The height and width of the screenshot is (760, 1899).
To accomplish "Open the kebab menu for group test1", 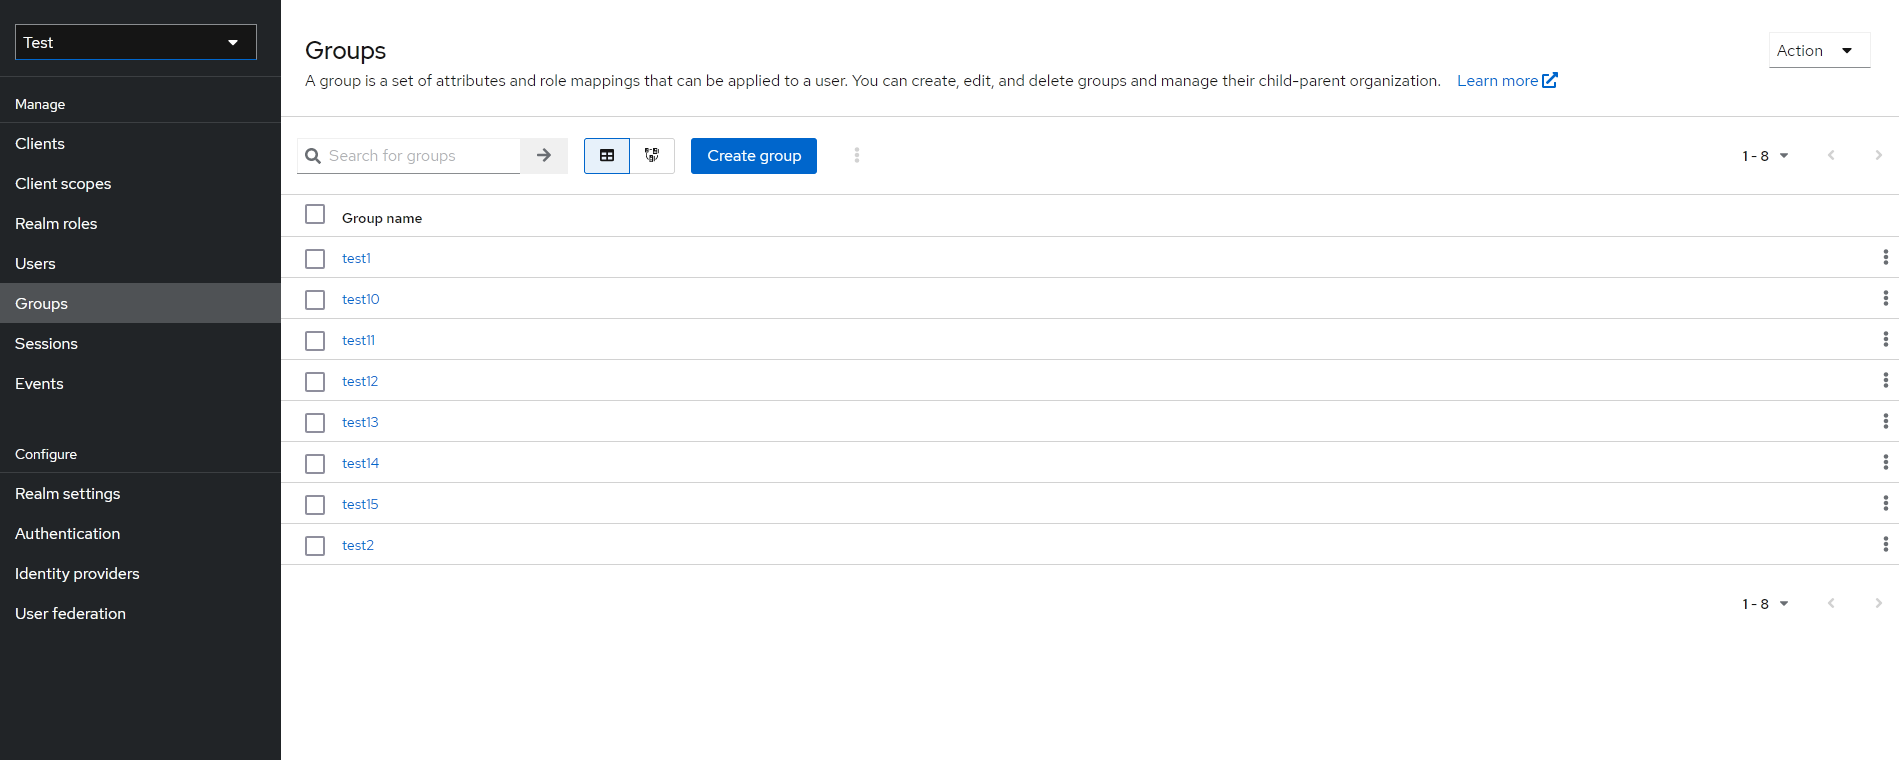I will [1885, 257].
